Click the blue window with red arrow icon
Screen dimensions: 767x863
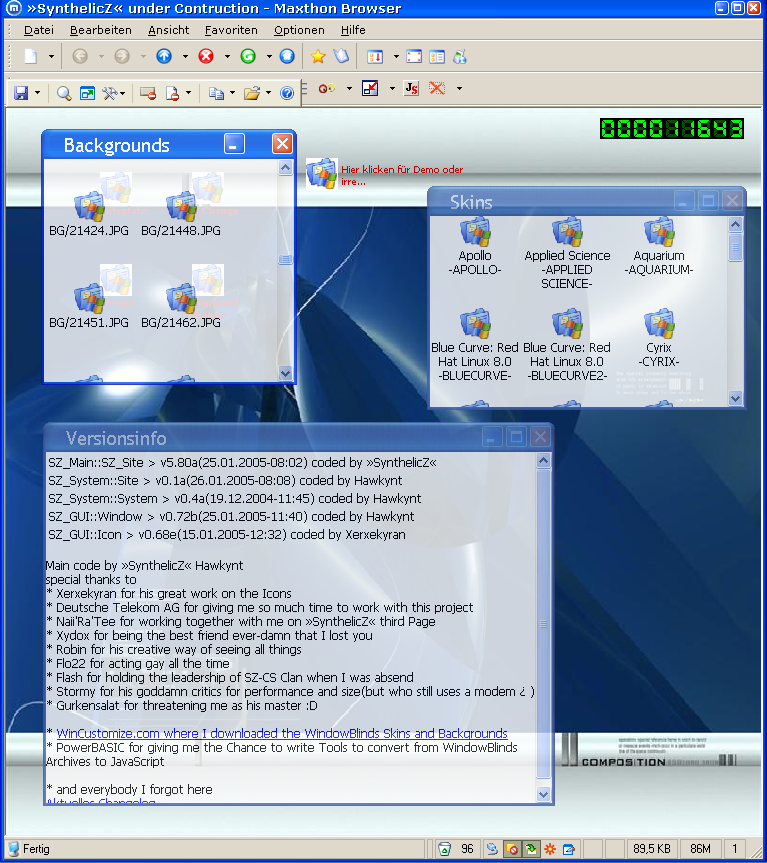tap(370, 88)
